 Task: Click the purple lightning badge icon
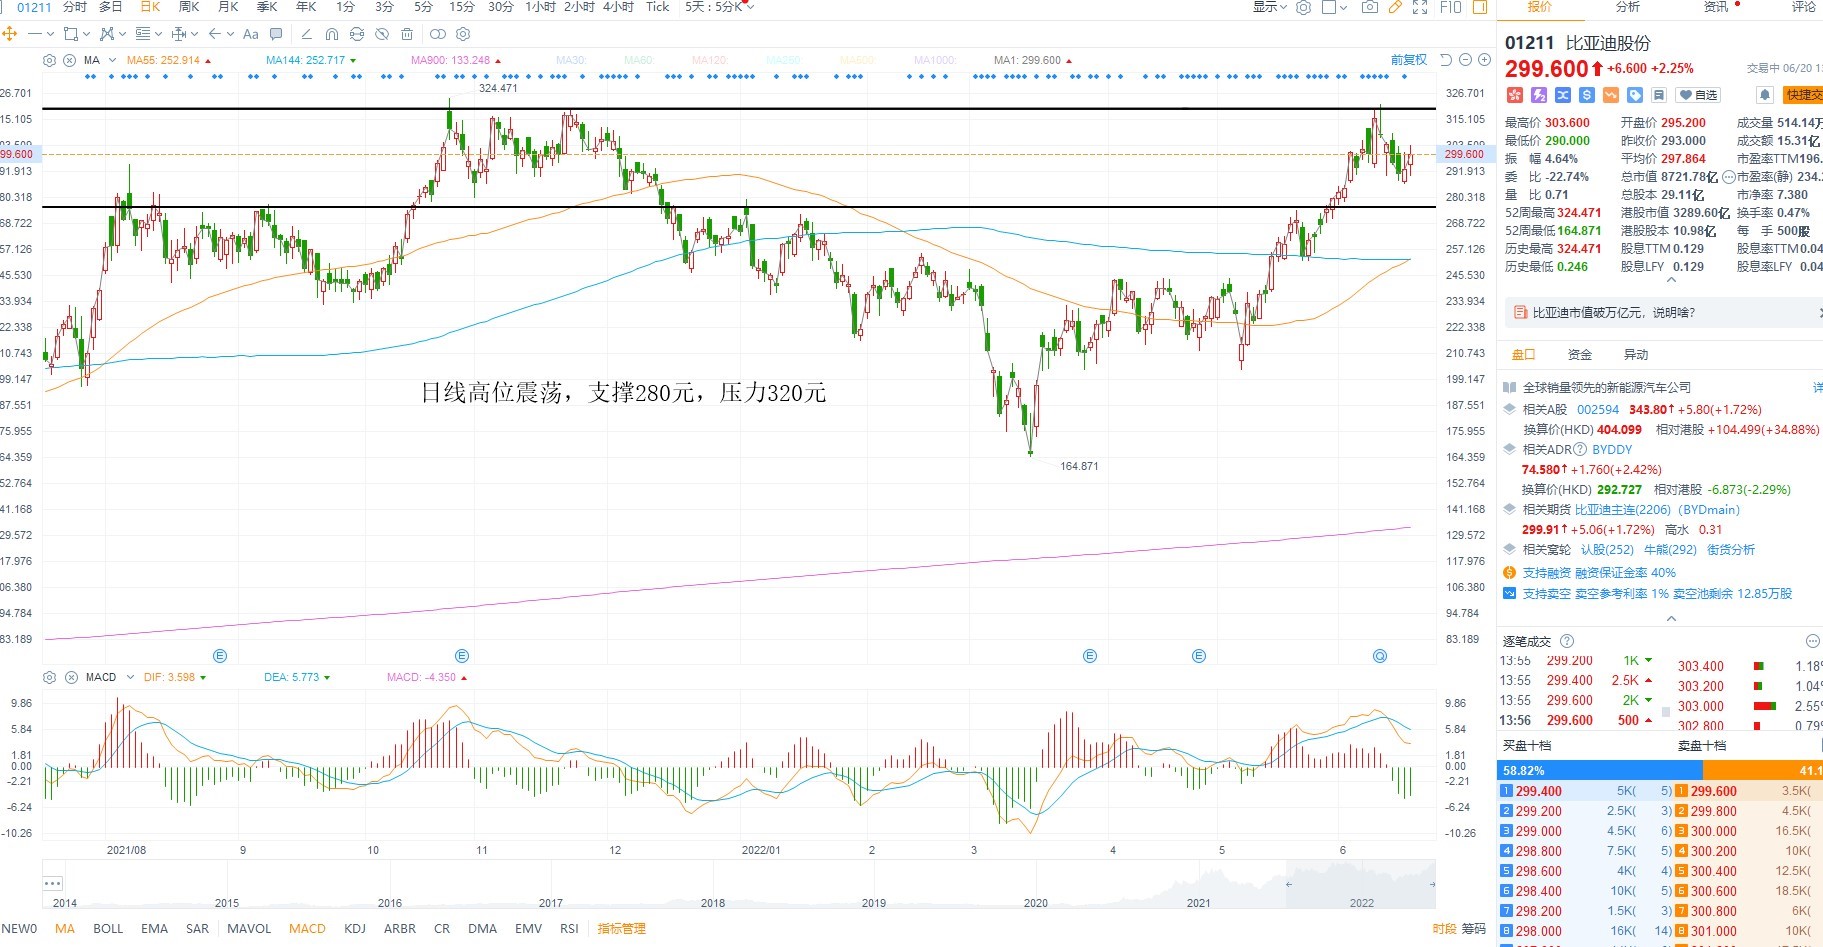pos(1539,95)
